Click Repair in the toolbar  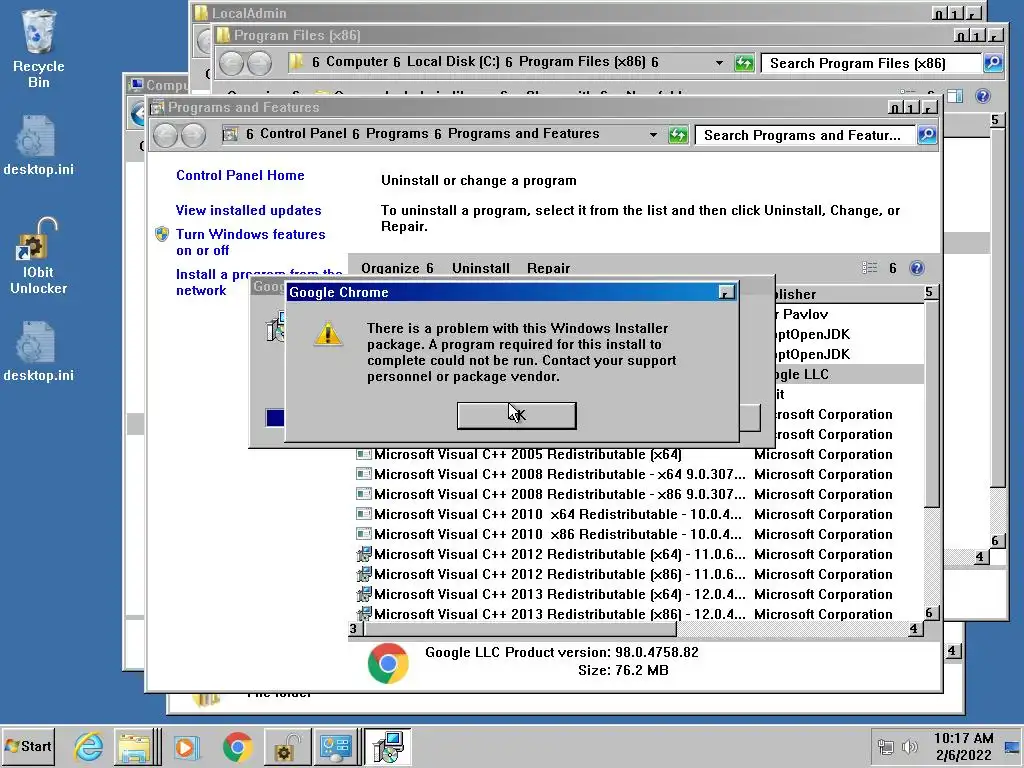549,268
